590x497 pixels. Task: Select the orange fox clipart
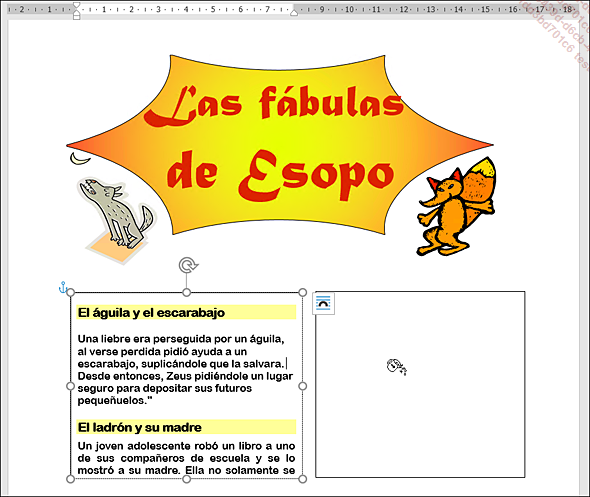pyautogui.click(x=456, y=207)
